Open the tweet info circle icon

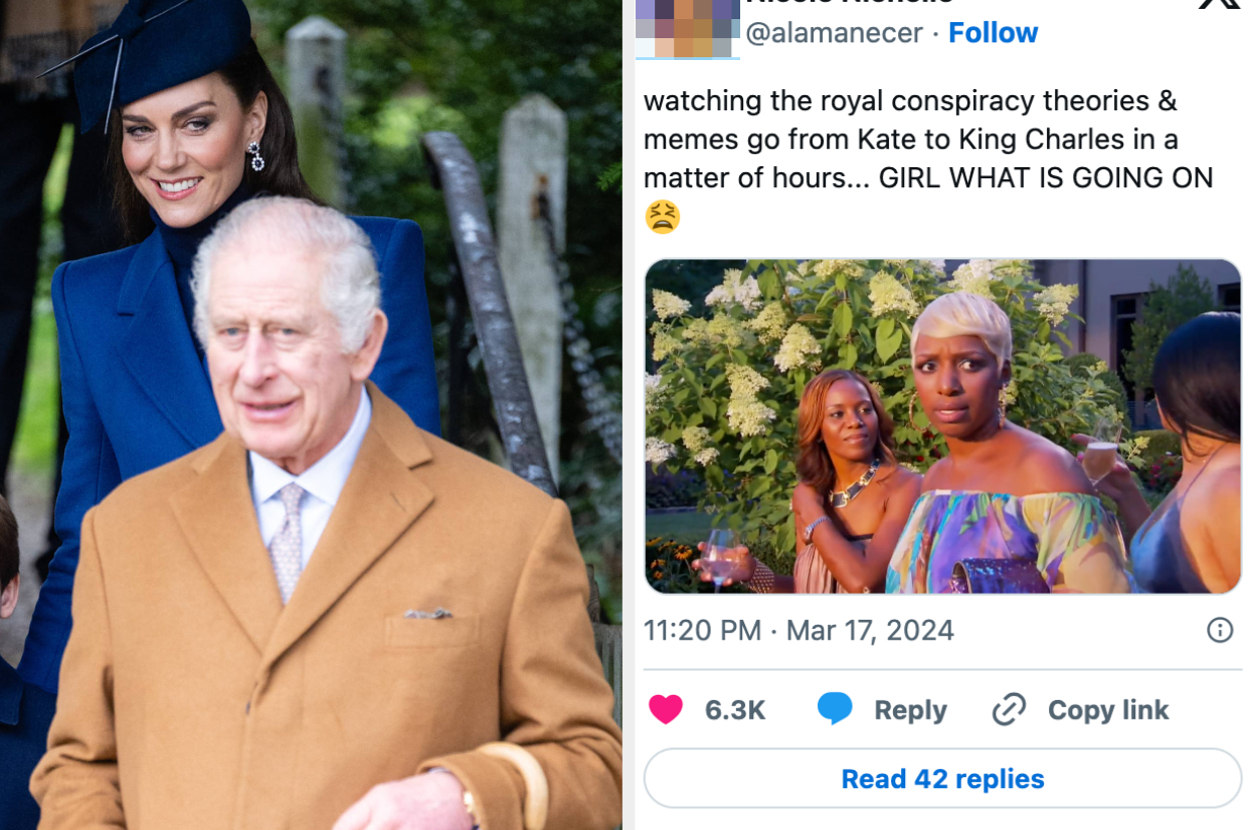(1219, 630)
